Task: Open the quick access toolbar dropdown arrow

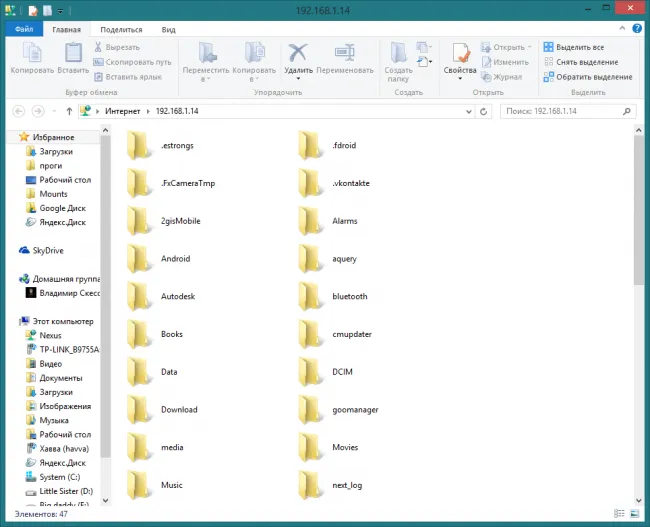Action: tap(60, 11)
